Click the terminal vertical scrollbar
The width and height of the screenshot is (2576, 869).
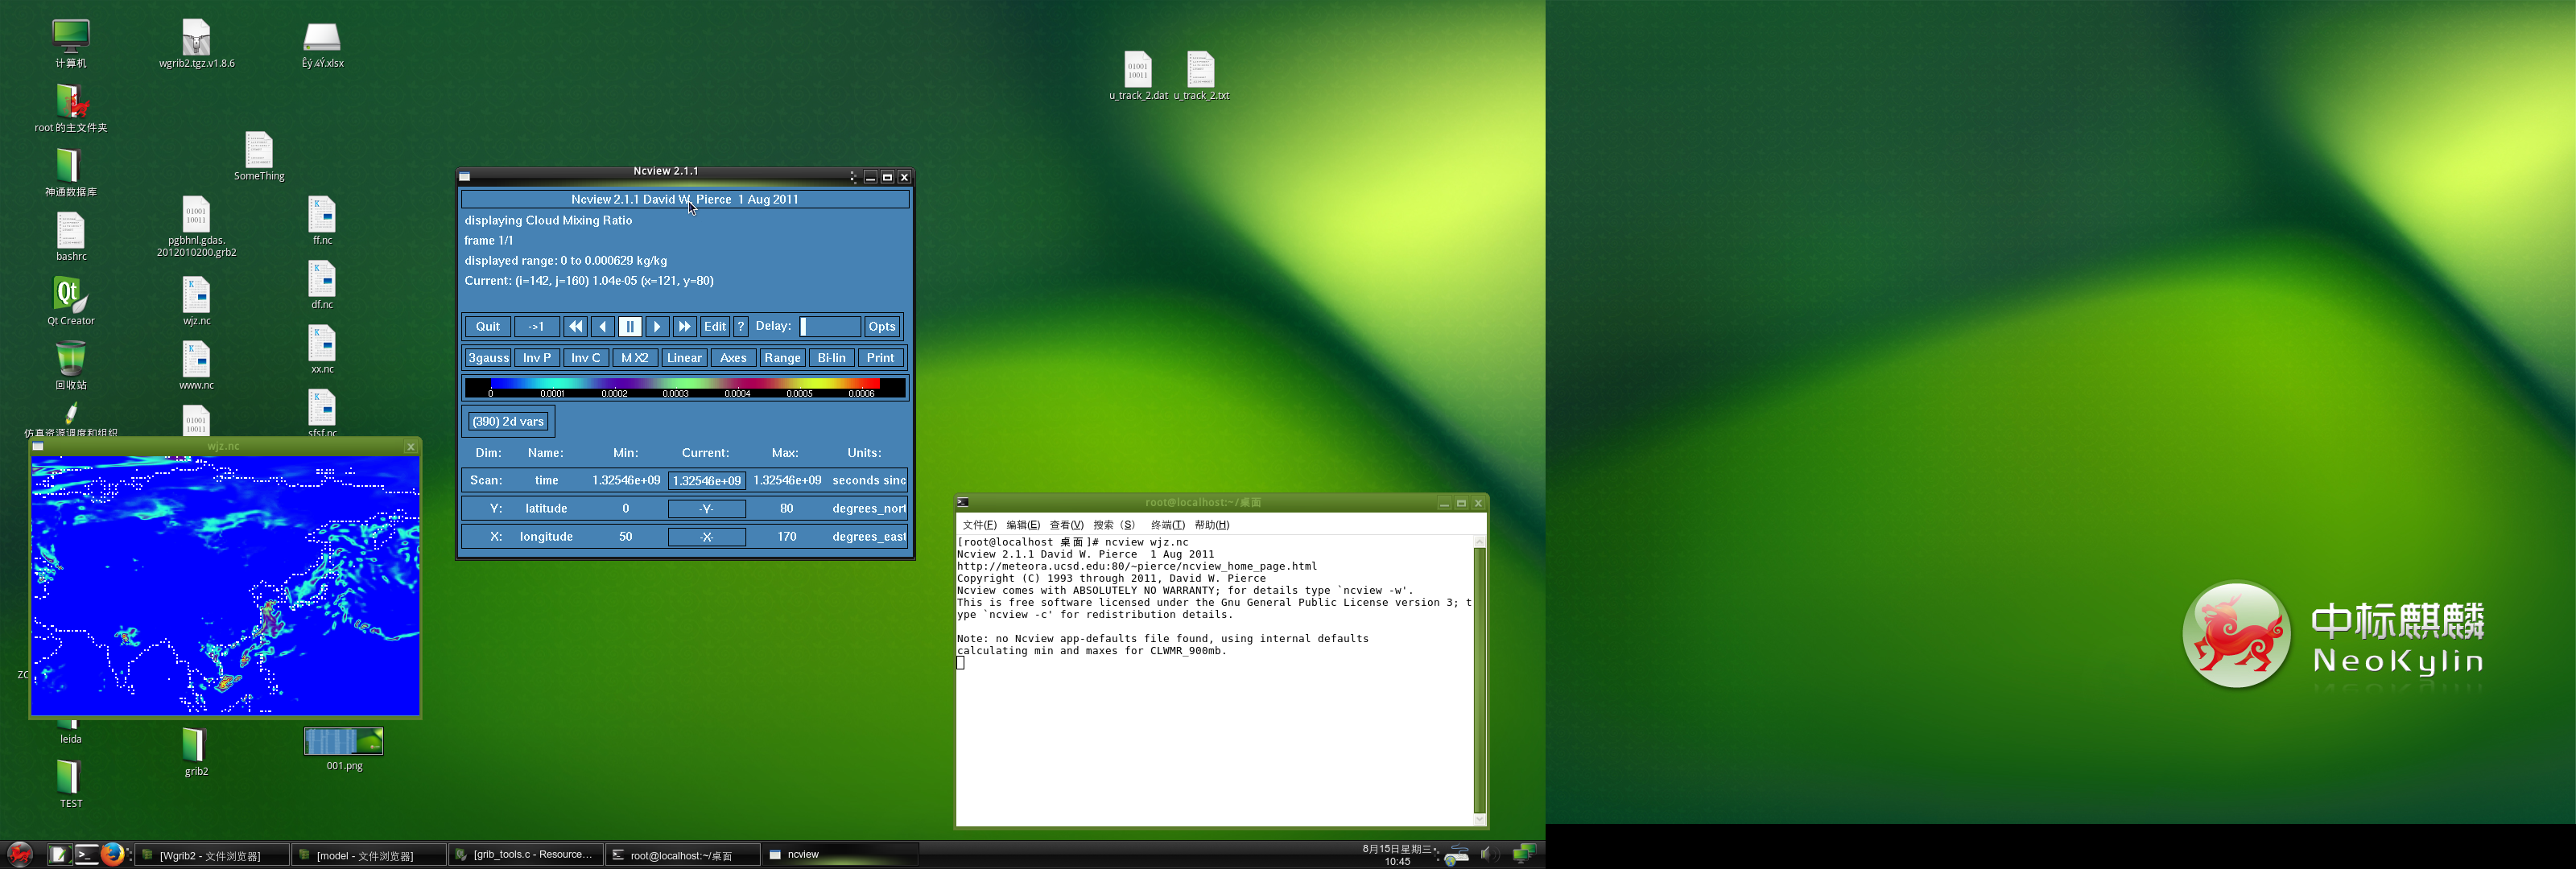(1480, 680)
